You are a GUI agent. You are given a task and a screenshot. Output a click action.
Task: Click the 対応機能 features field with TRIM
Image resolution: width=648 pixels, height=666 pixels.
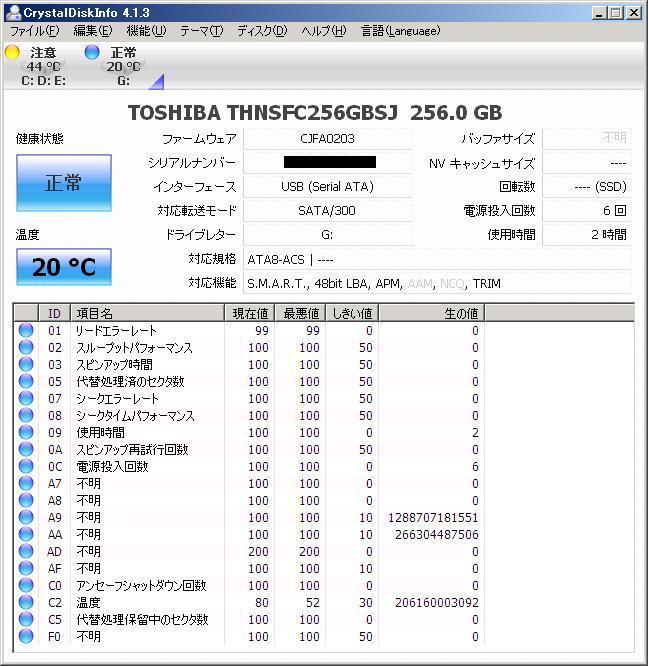tap(437, 283)
